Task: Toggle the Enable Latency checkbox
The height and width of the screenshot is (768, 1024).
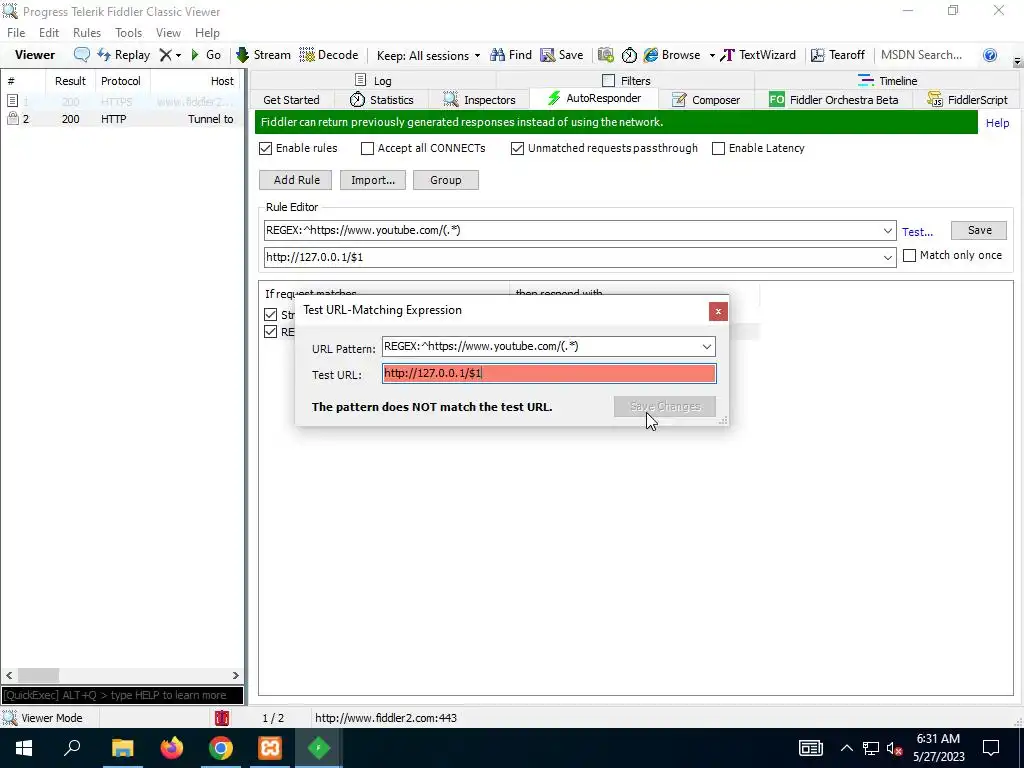Action: point(718,148)
